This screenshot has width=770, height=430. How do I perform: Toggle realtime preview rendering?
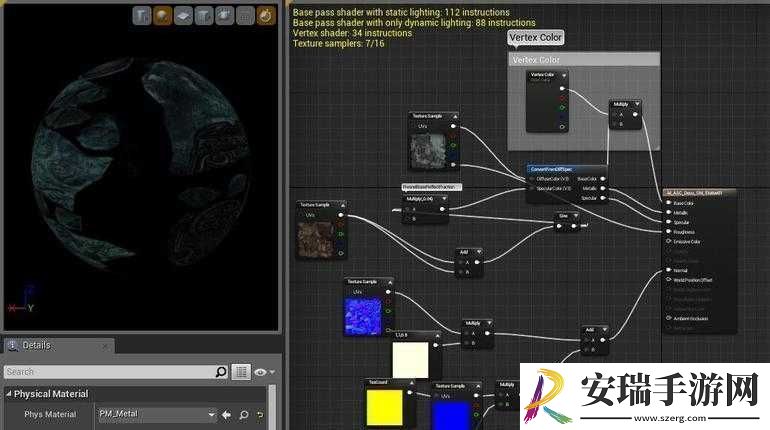click(x=266, y=16)
